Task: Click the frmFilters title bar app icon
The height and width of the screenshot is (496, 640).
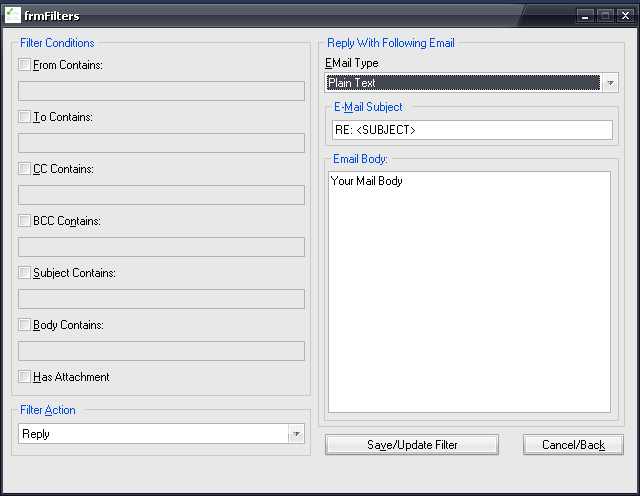Action: click(13, 15)
